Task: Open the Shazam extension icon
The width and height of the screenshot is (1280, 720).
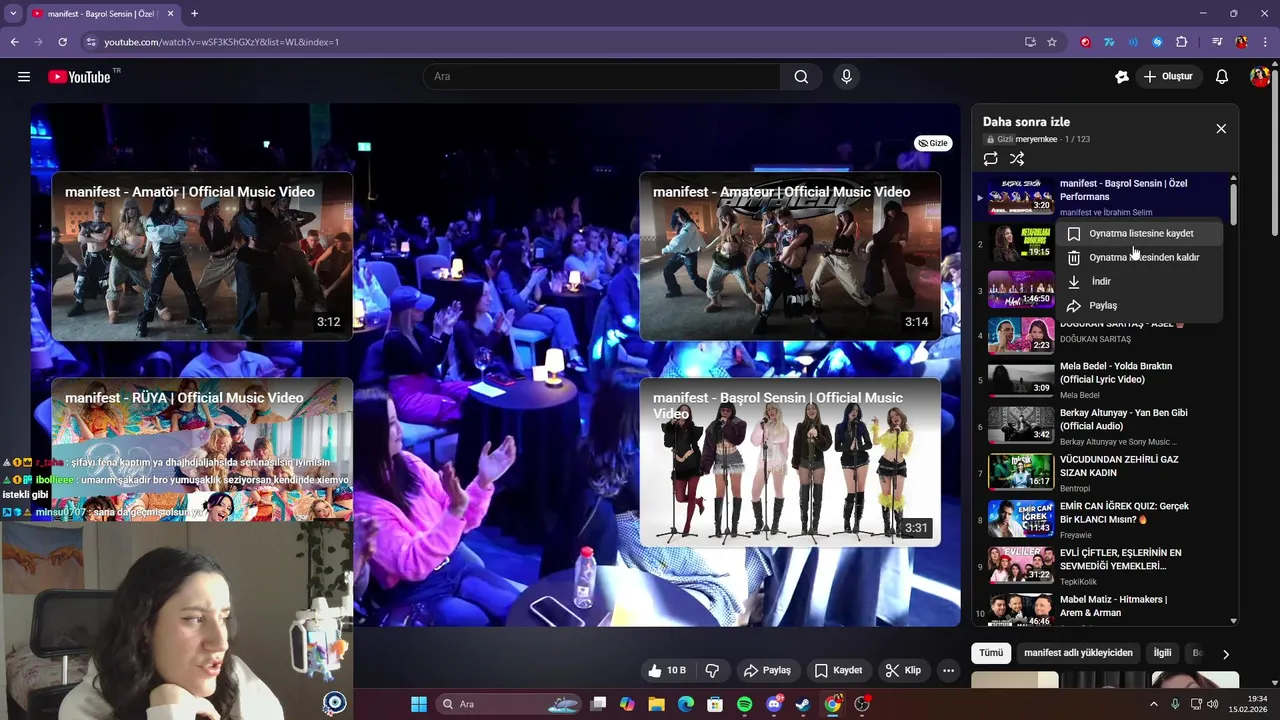Action: [x=1157, y=42]
